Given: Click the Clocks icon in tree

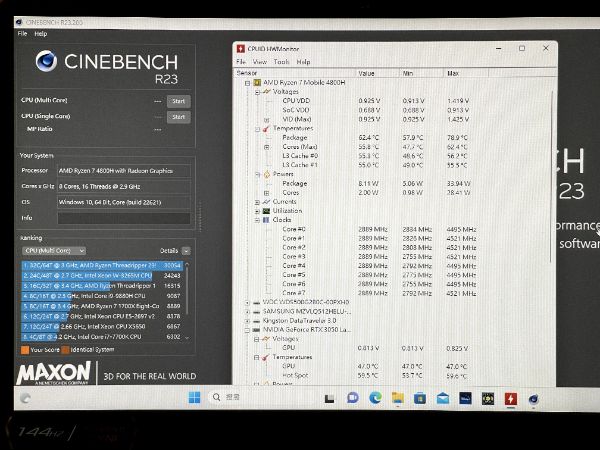Looking at the screenshot, I should click(266, 220).
